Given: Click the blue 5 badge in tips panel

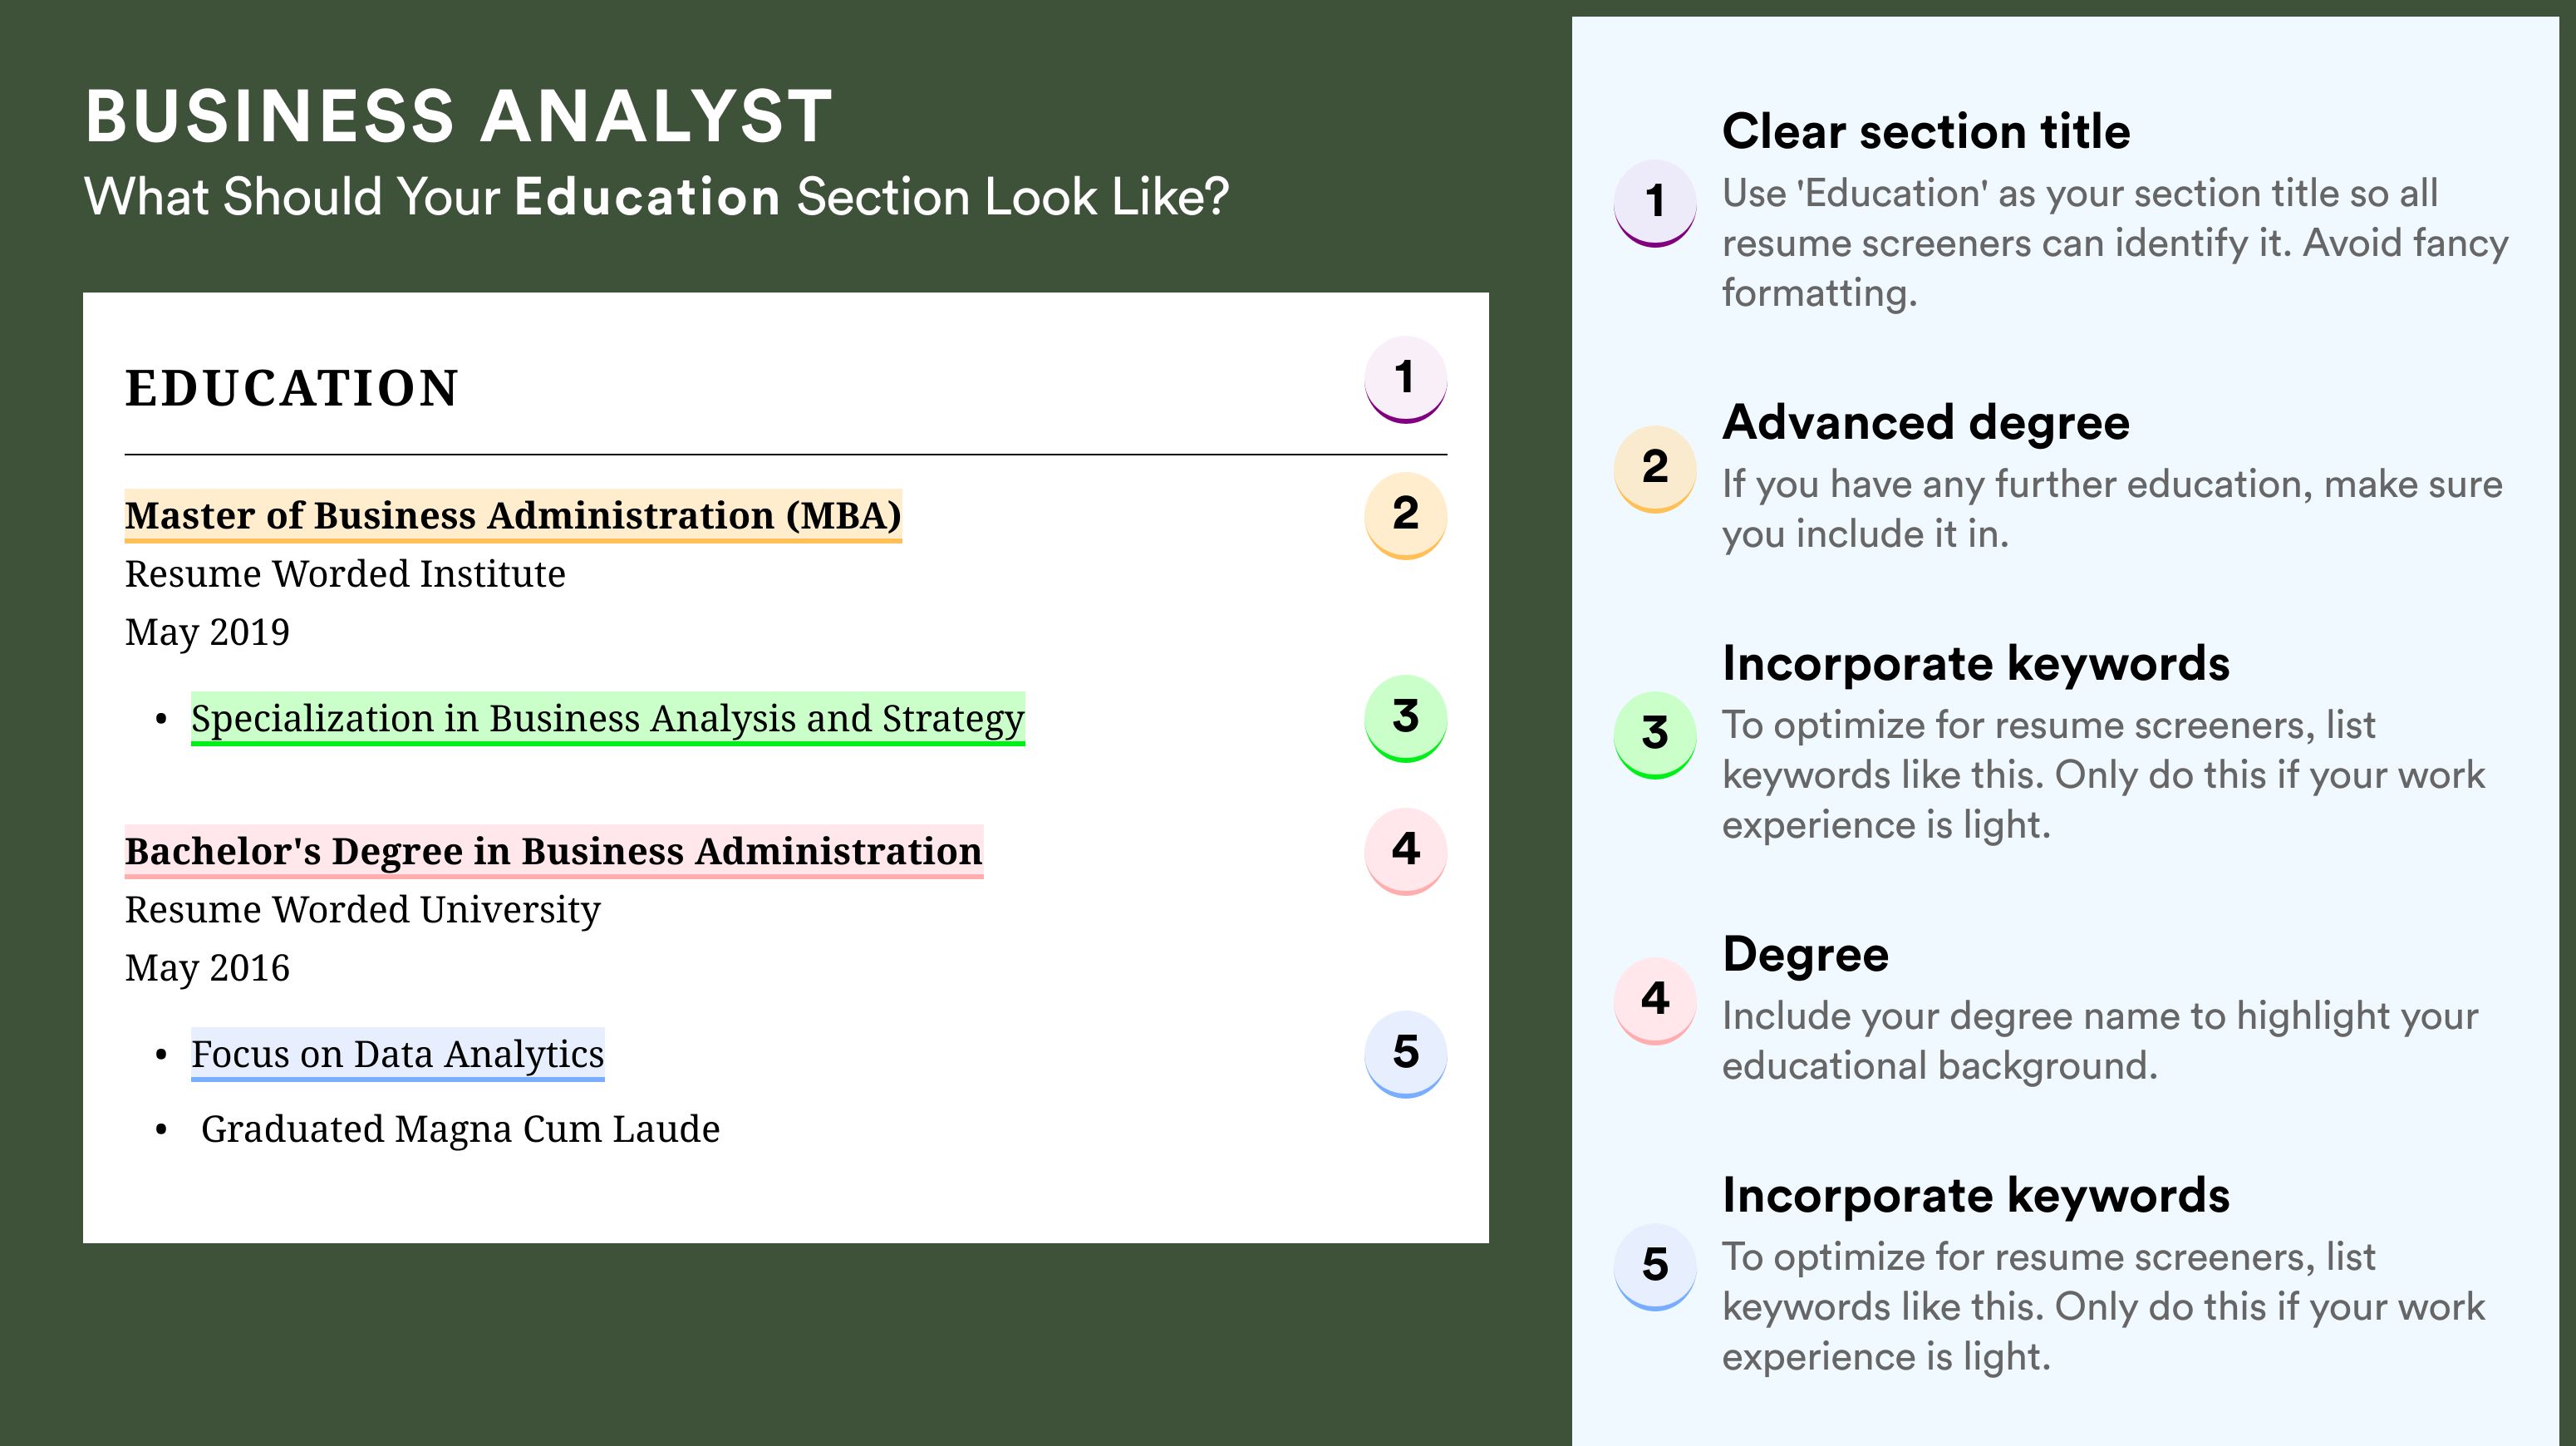Looking at the screenshot, I should 1654,1267.
